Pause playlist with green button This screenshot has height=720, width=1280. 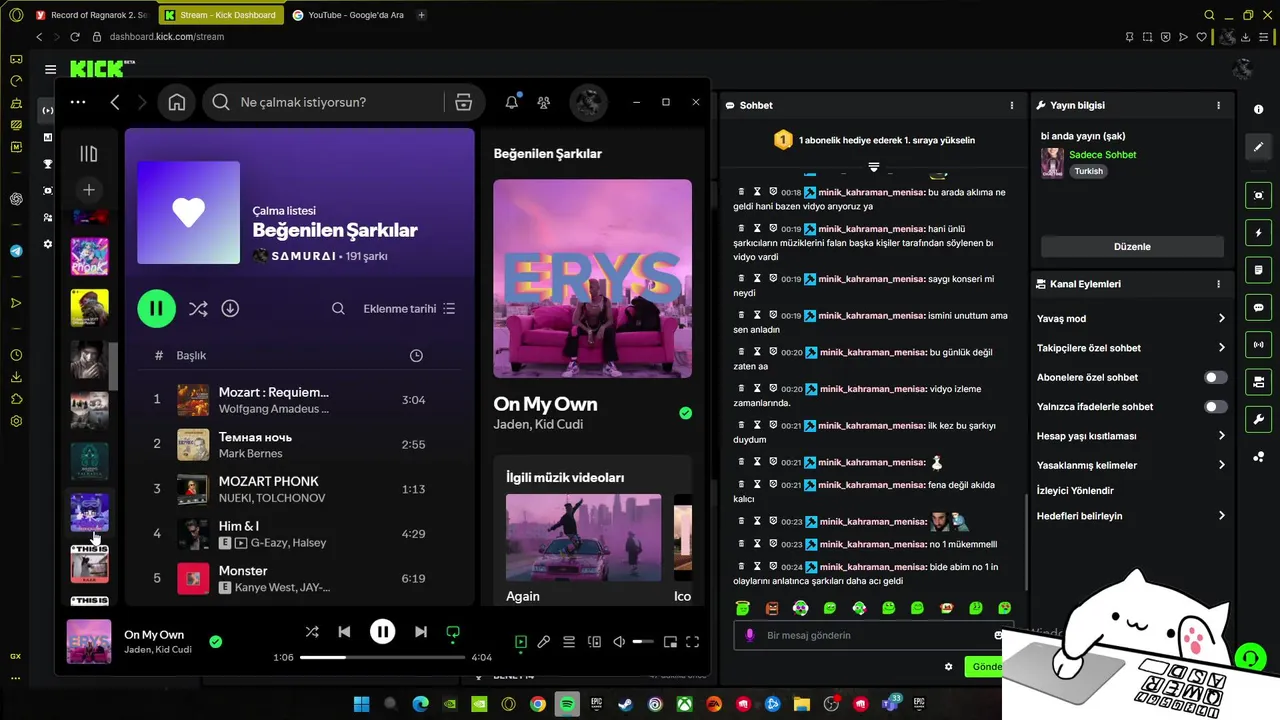point(156,309)
